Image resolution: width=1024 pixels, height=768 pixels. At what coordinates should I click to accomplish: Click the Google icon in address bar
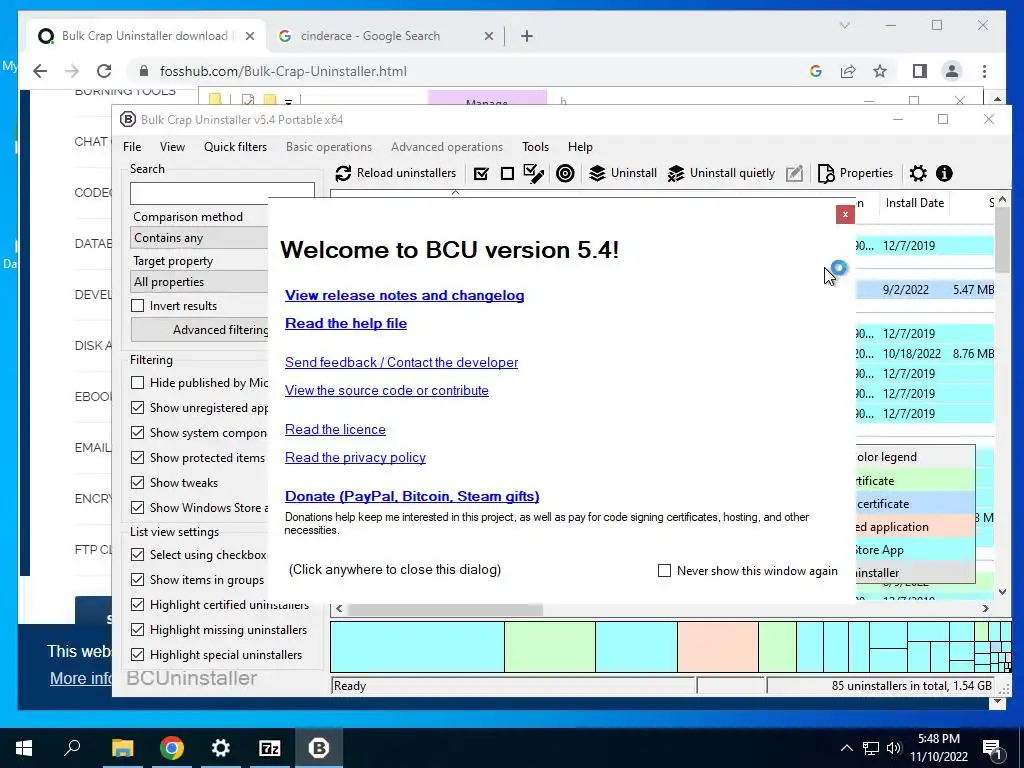tap(816, 71)
